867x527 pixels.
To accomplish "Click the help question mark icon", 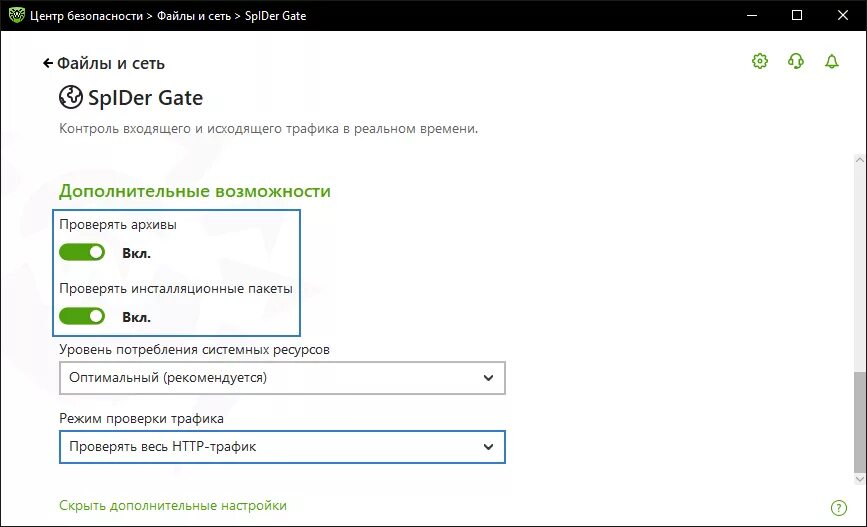I will pos(838,507).
